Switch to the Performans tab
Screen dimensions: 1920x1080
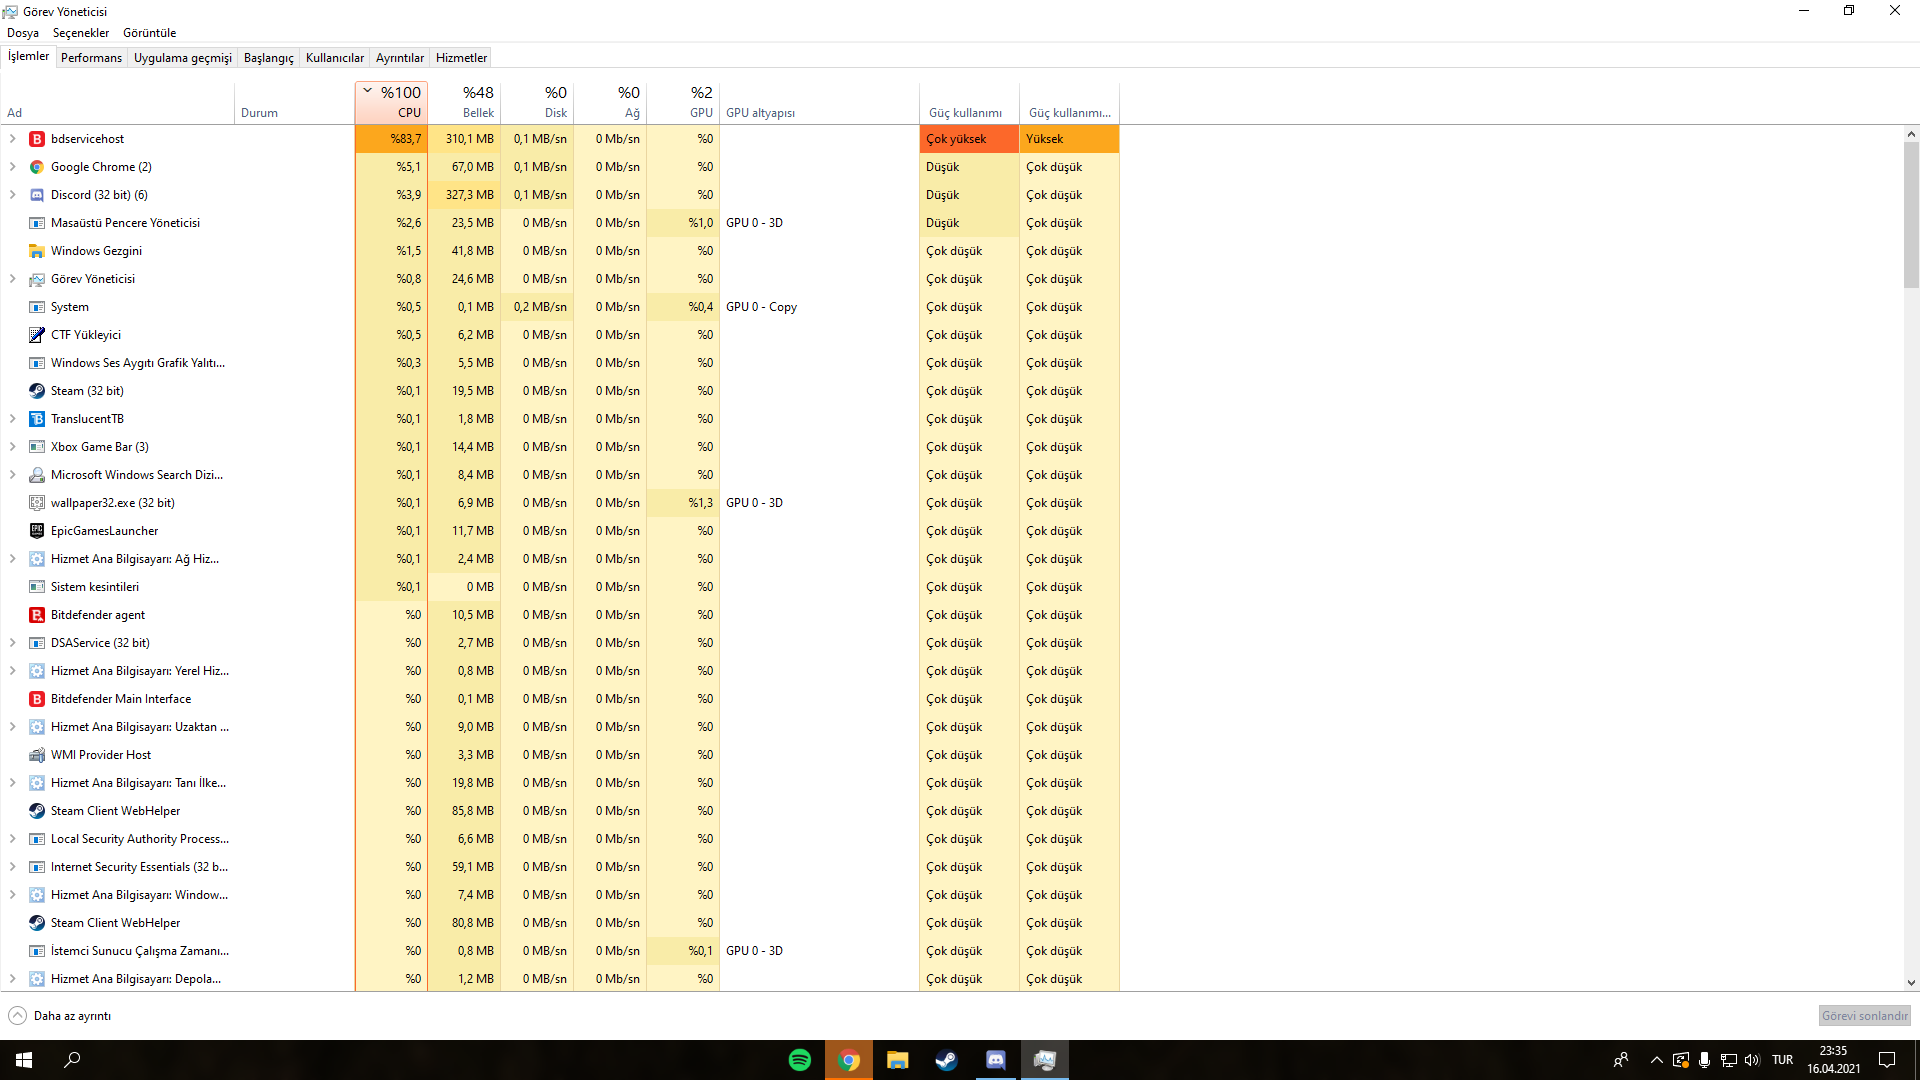click(x=91, y=58)
